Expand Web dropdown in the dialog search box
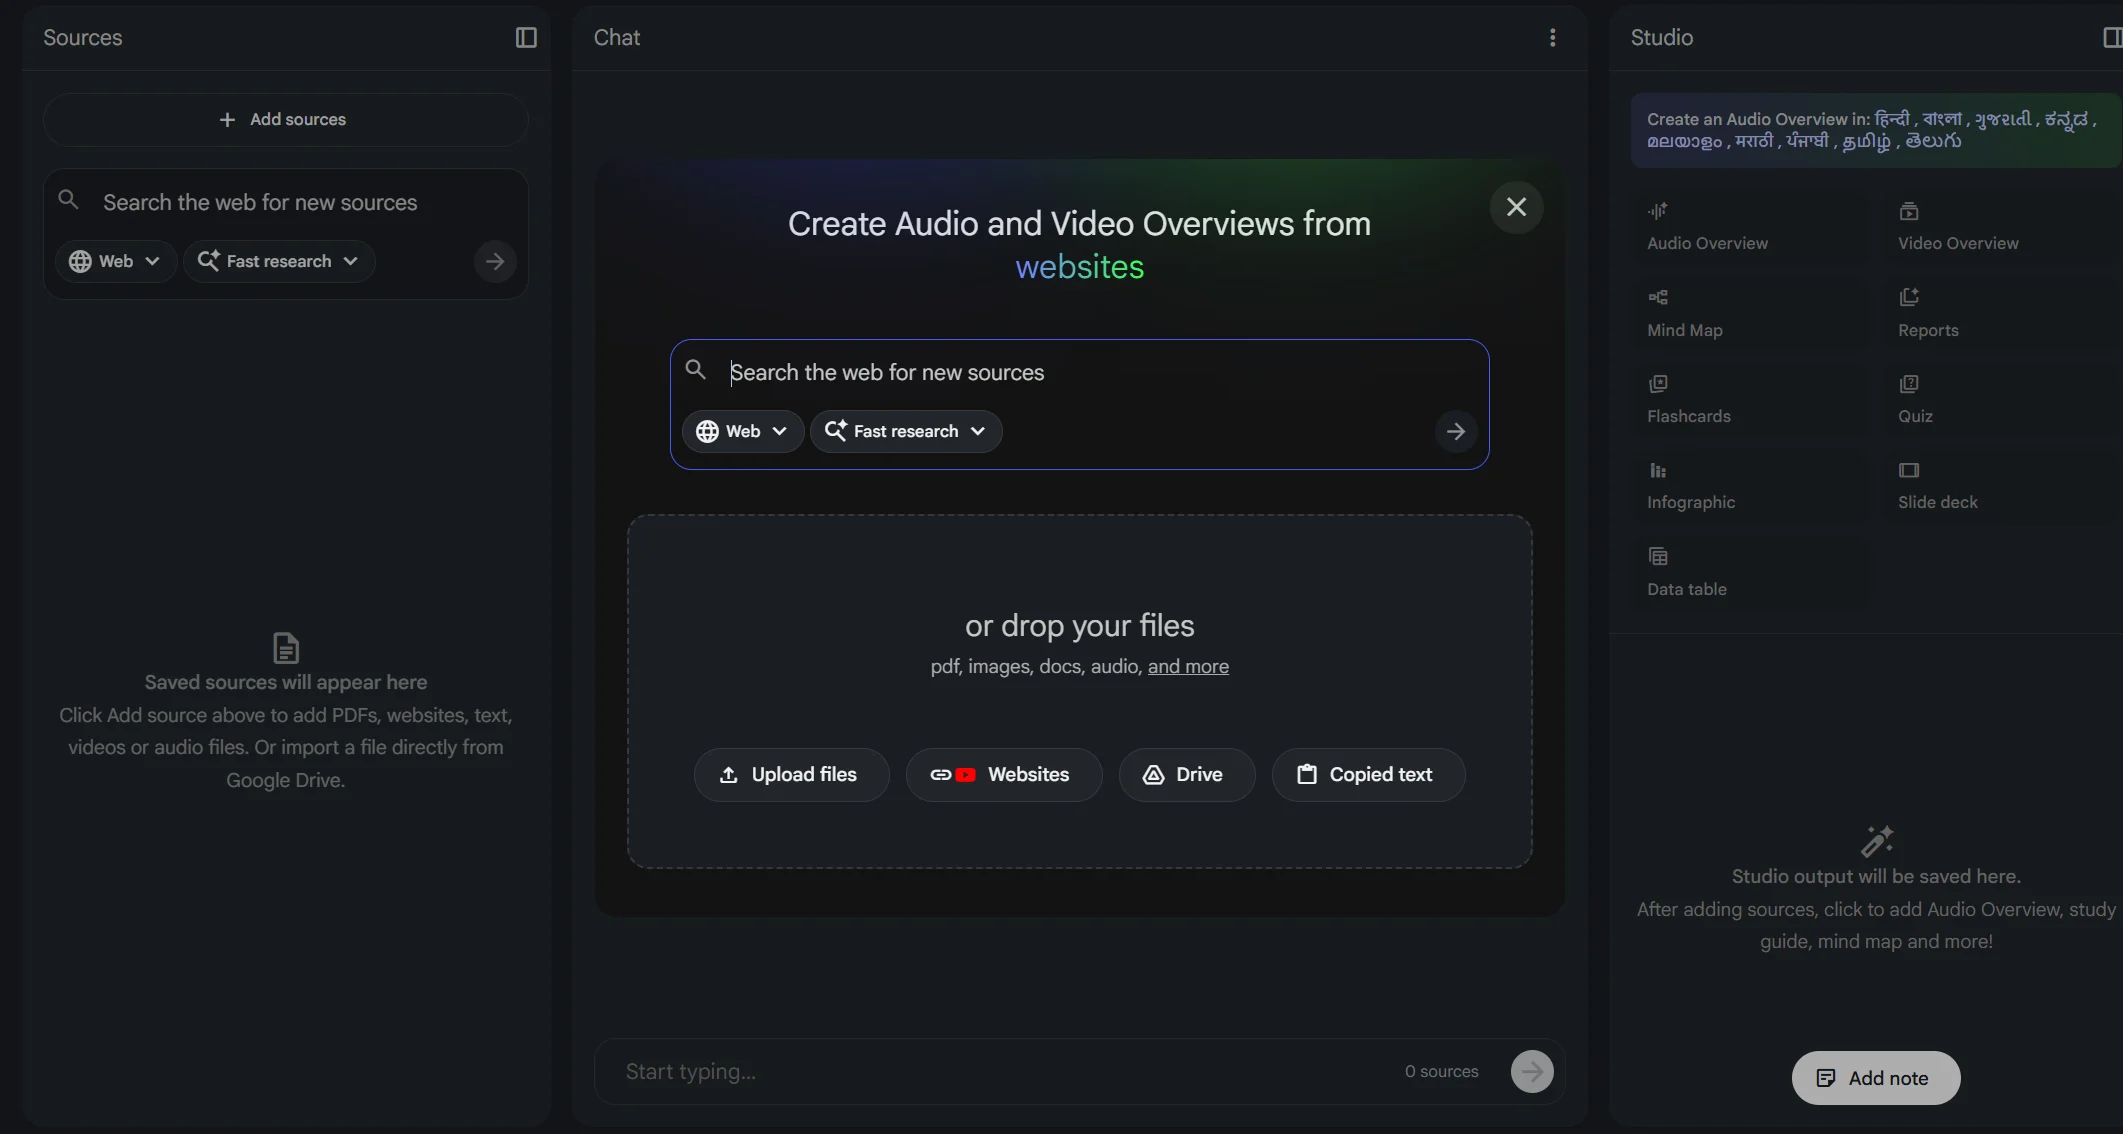The image size is (2123, 1134). pyautogui.click(x=742, y=431)
